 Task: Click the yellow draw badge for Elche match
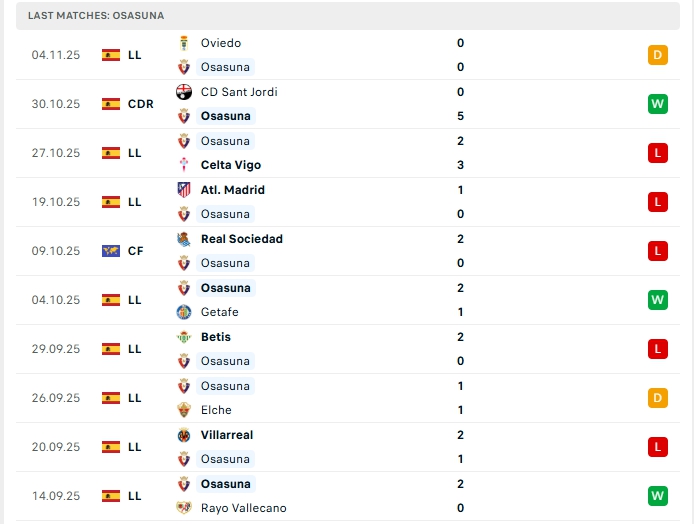click(657, 398)
